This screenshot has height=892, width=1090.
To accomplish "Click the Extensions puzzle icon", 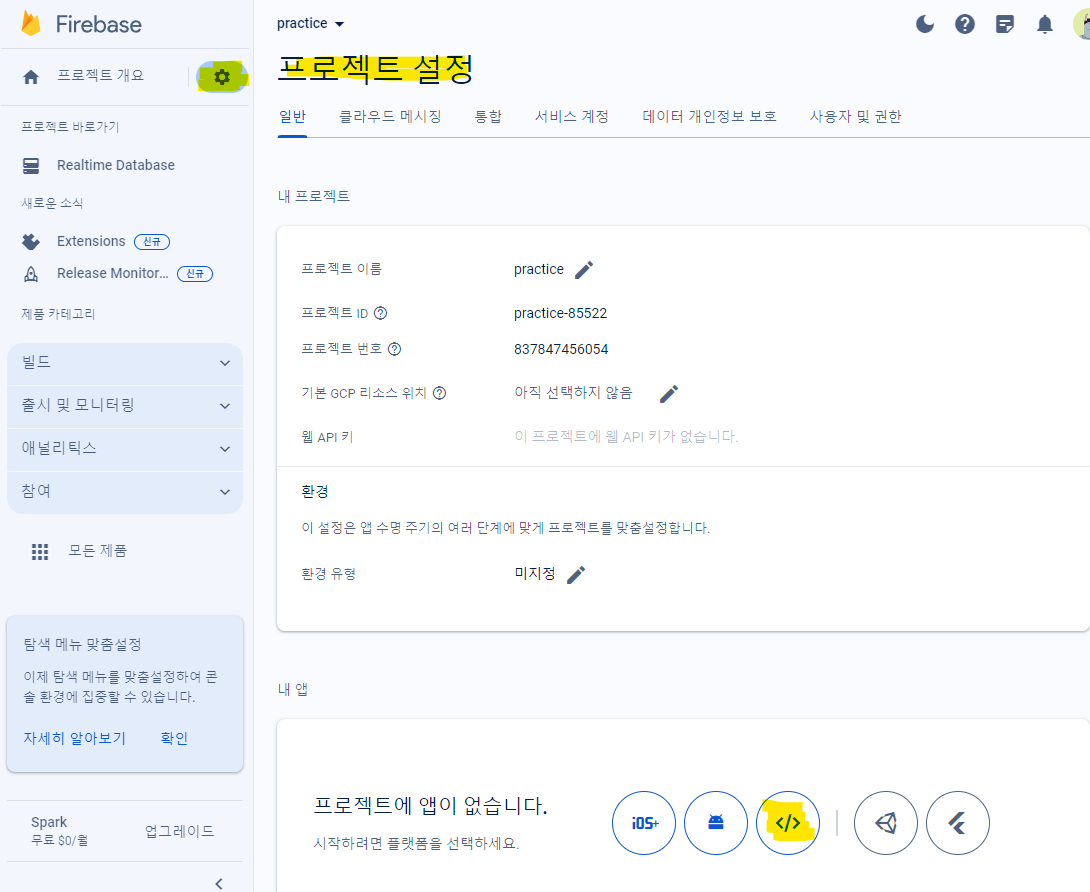I will click(31, 241).
